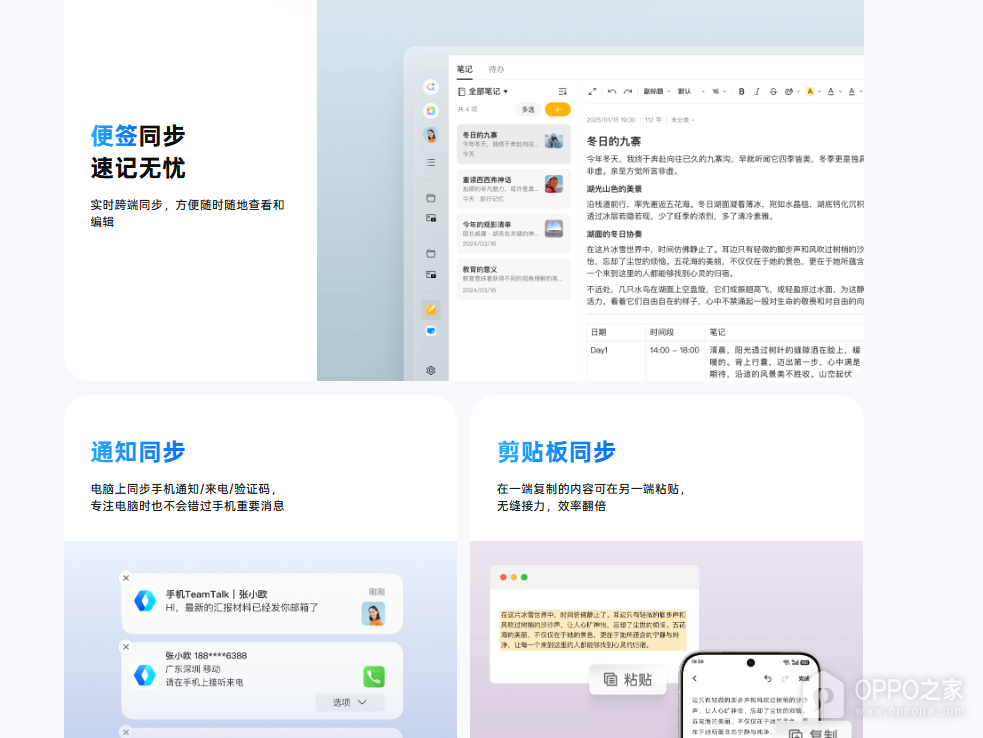The height and width of the screenshot is (738, 983).
Task: Click the 湖面的冬日协奏 subheading
Action: coord(614,234)
